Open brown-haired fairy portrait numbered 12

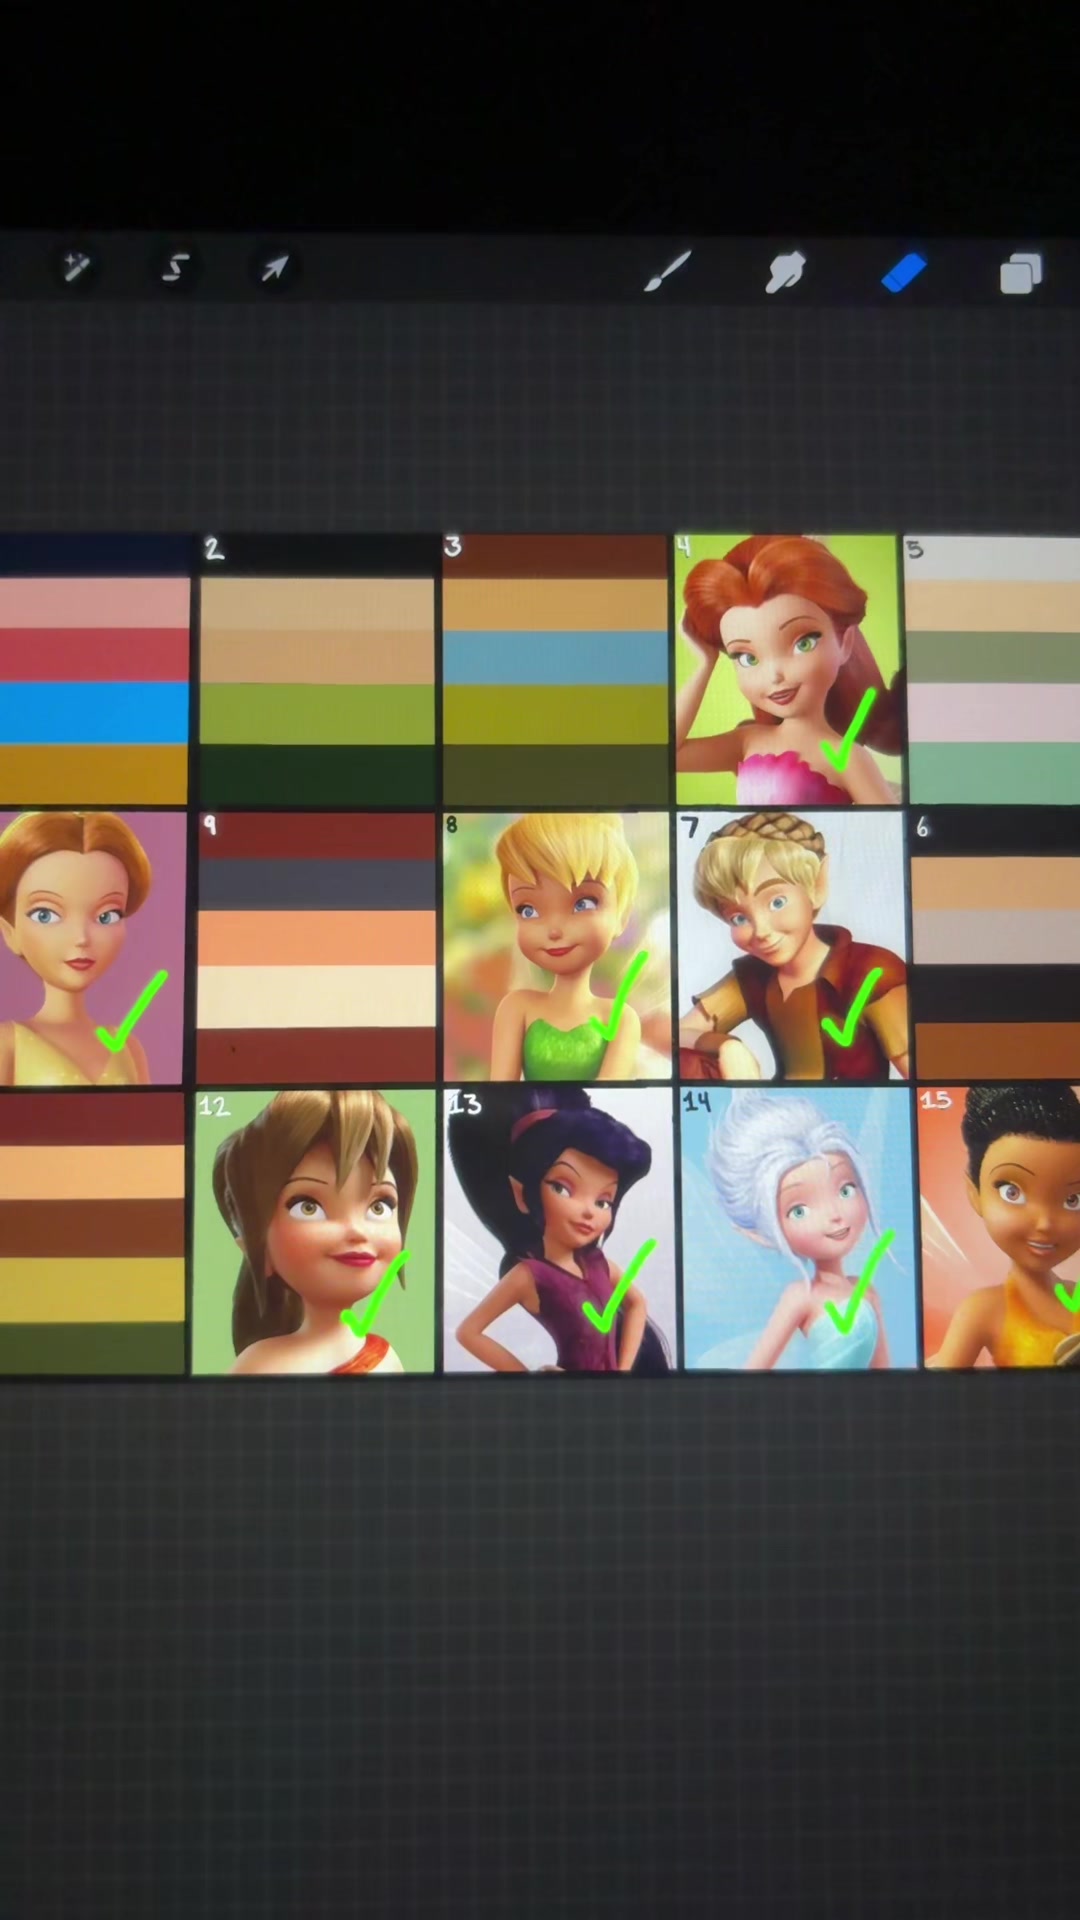(x=314, y=1231)
